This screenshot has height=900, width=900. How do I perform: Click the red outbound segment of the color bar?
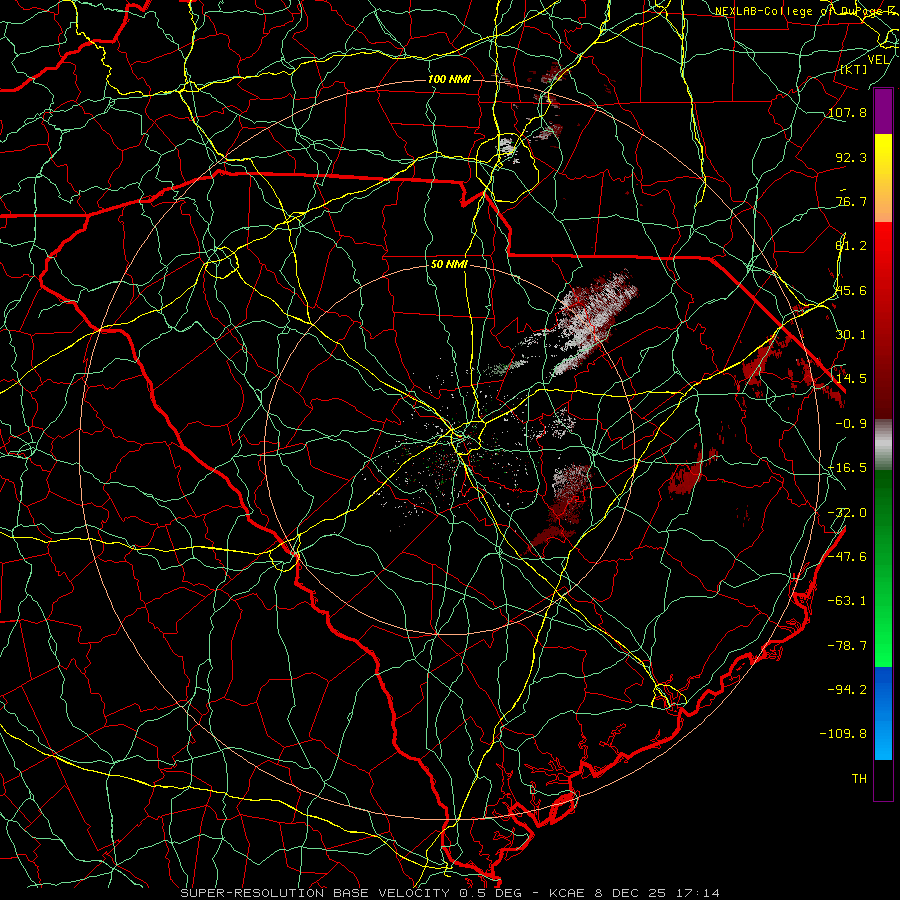[x=883, y=321]
